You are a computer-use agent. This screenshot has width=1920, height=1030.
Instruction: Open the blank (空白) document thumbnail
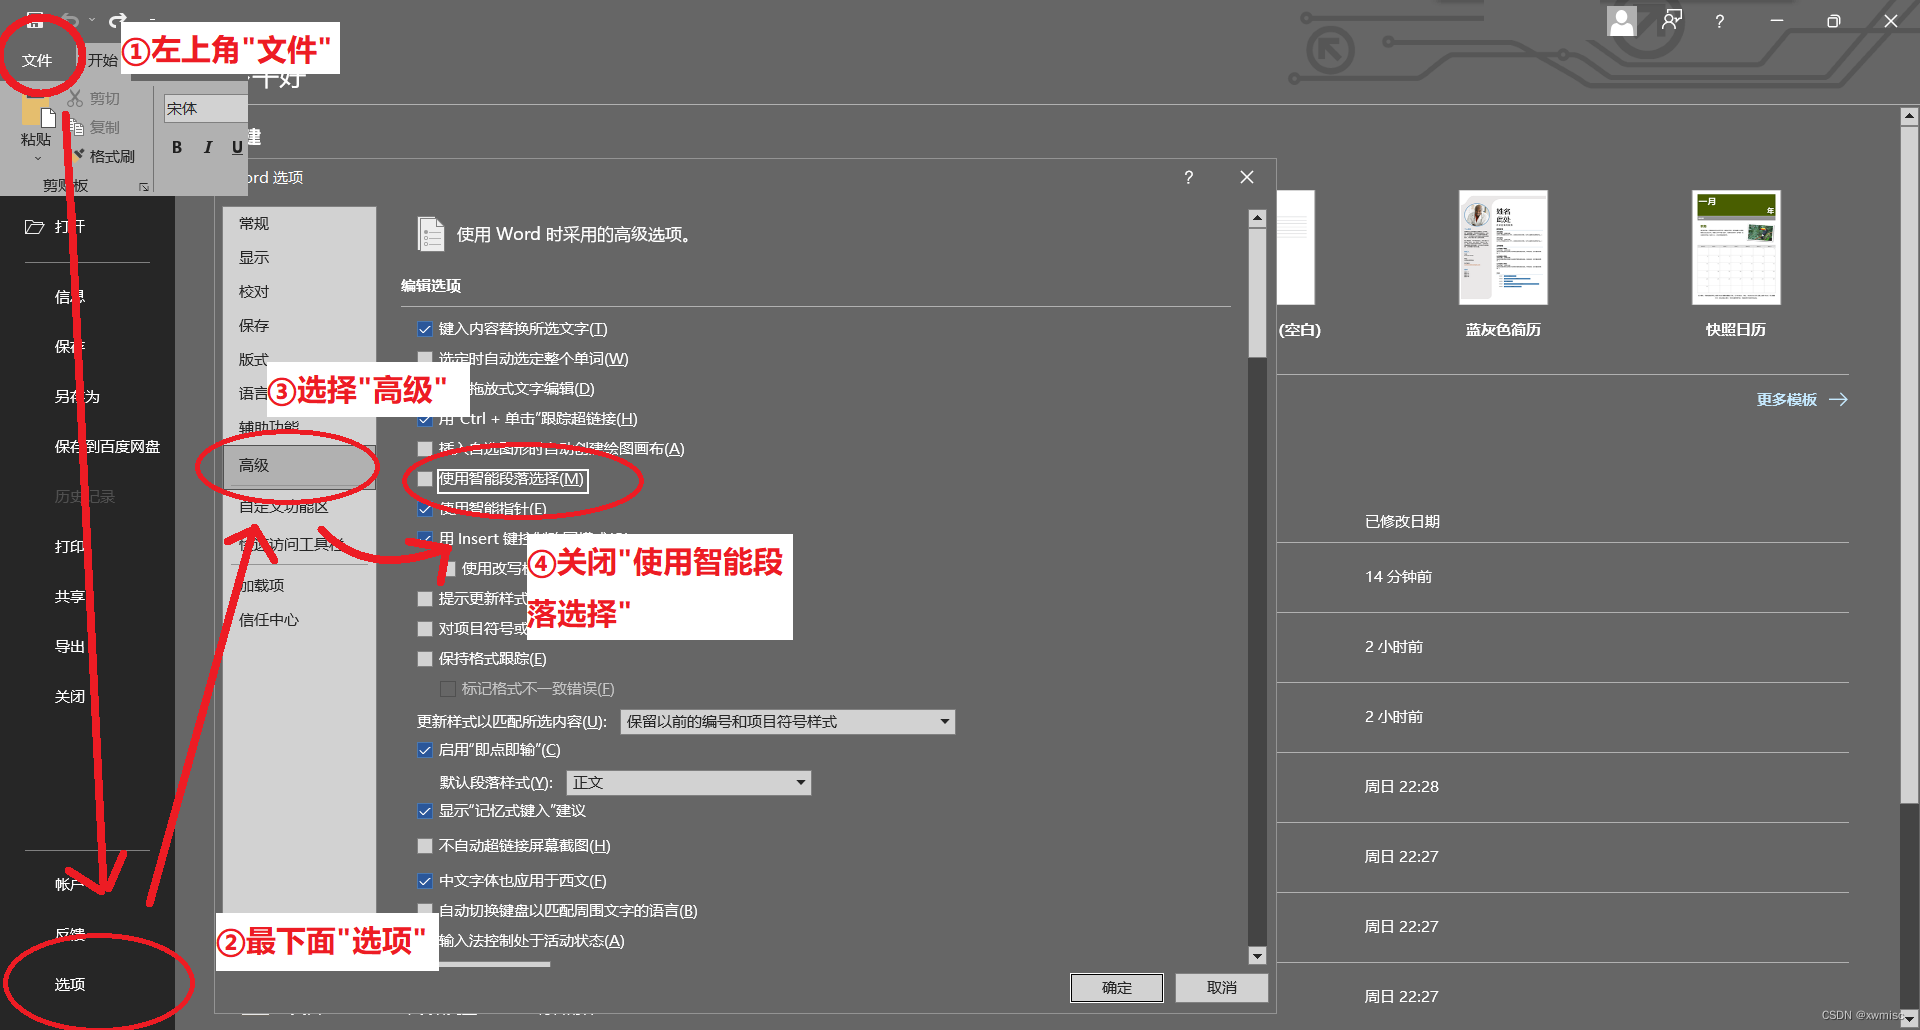[x=1296, y=248]
